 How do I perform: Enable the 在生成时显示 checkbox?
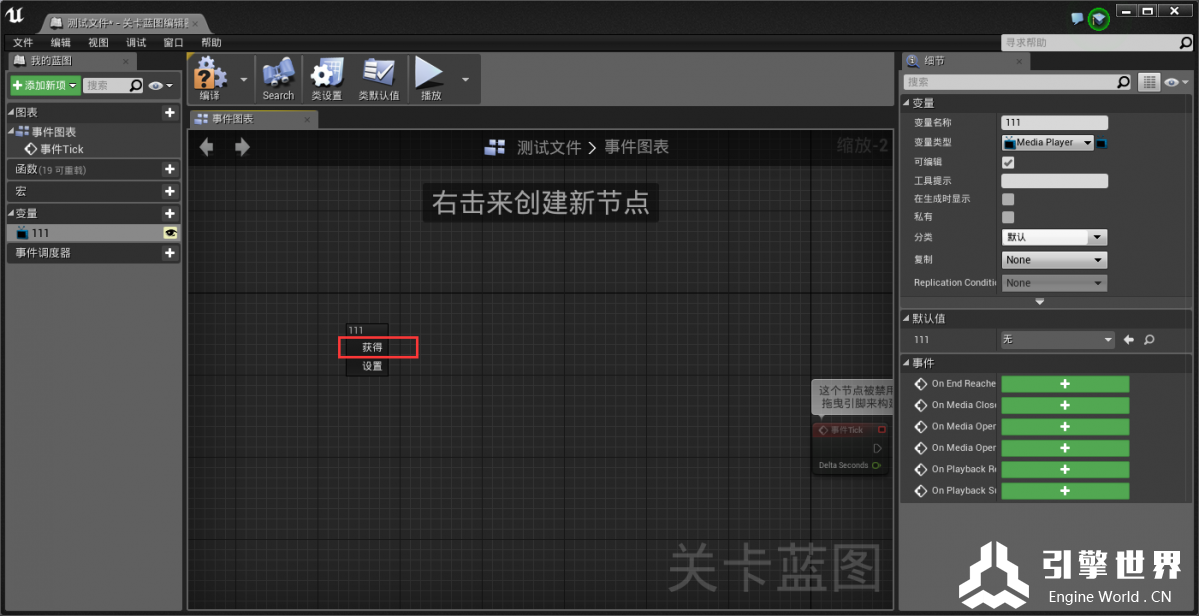1008,199
